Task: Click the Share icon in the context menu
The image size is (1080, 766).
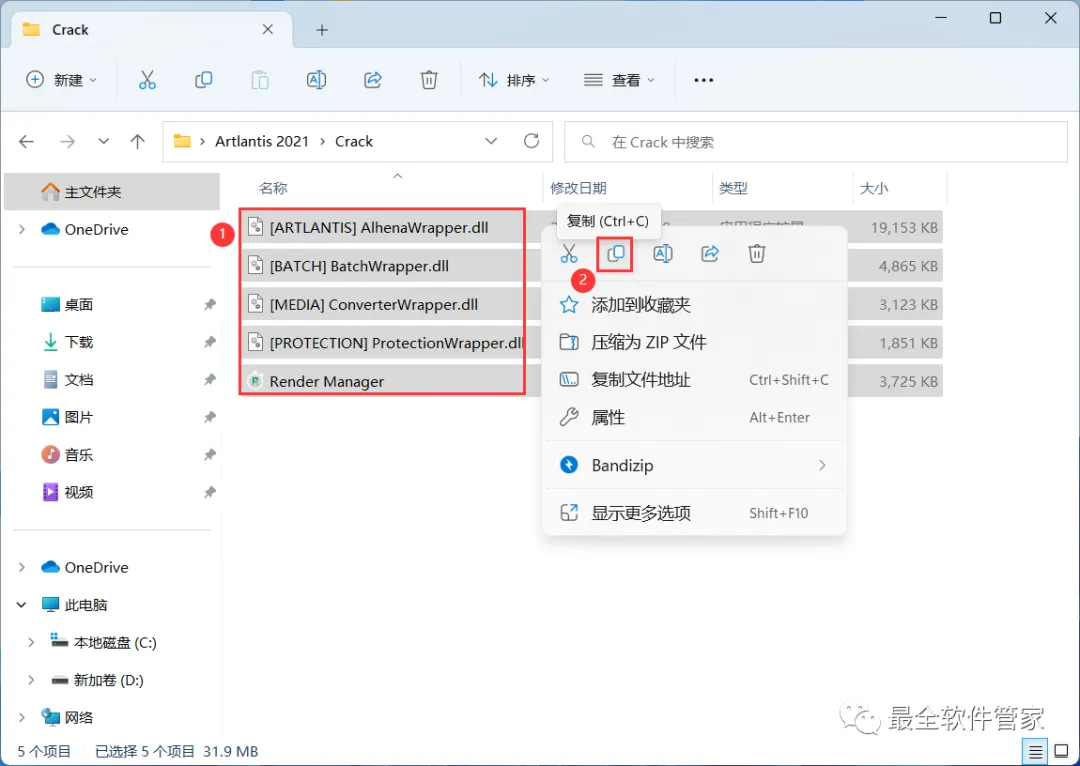Action: [x=709, y=253]
